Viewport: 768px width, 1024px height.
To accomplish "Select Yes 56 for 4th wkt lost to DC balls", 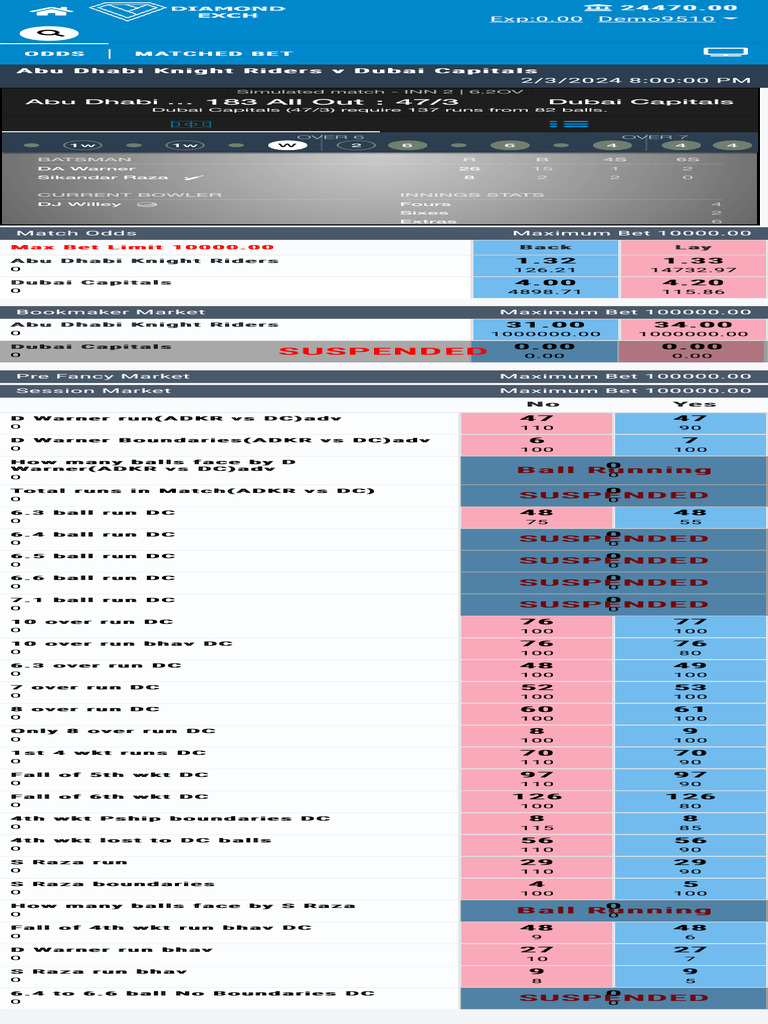I will pyautogui.click(x=691, y=845).
